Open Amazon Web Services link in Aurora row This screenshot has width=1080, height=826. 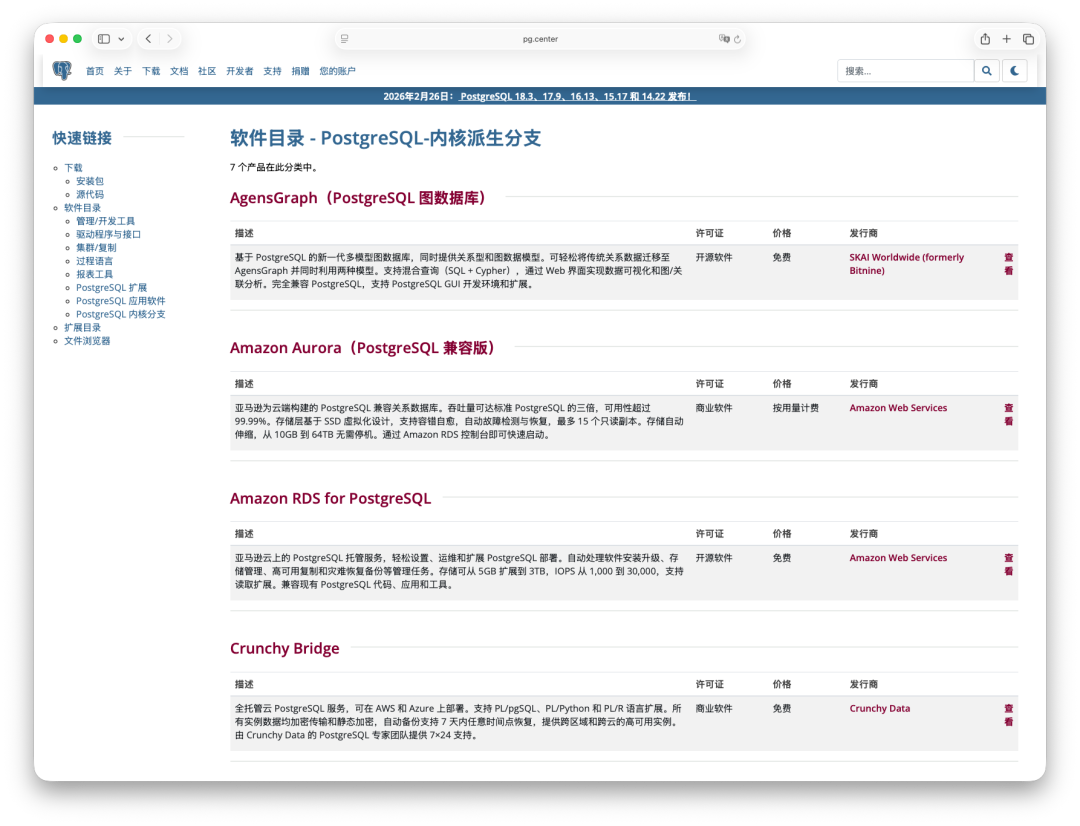coord(898,408)
